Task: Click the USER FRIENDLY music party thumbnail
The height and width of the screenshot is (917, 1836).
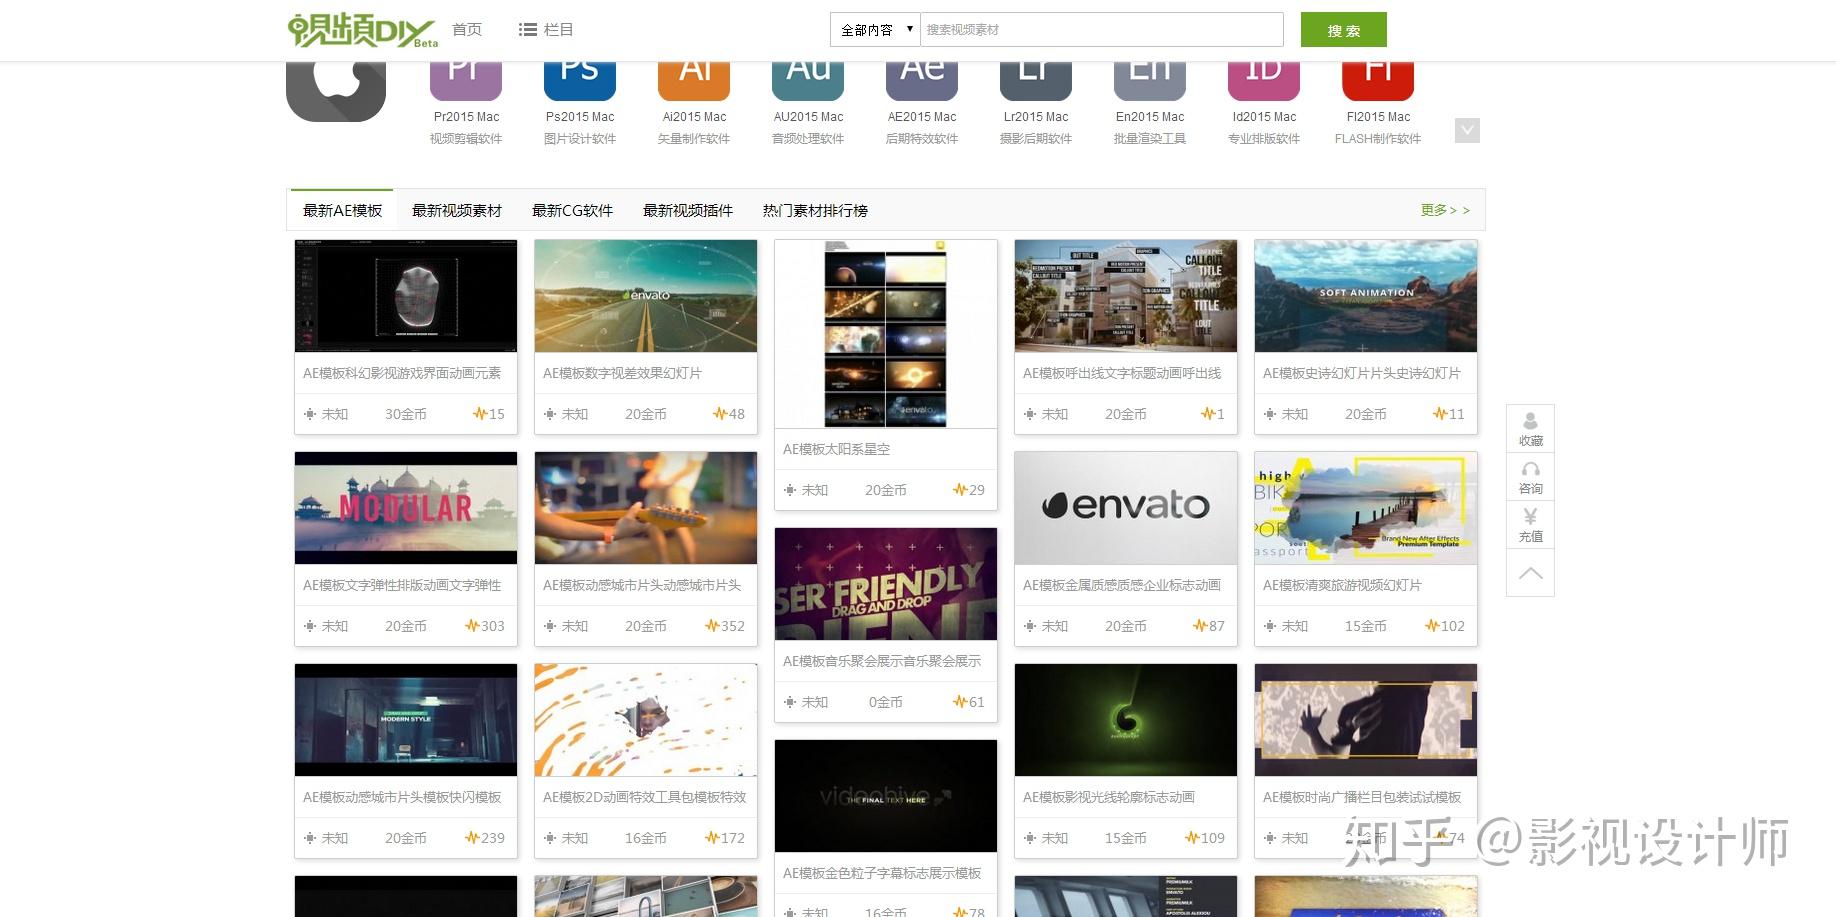Action: (886, 584)
